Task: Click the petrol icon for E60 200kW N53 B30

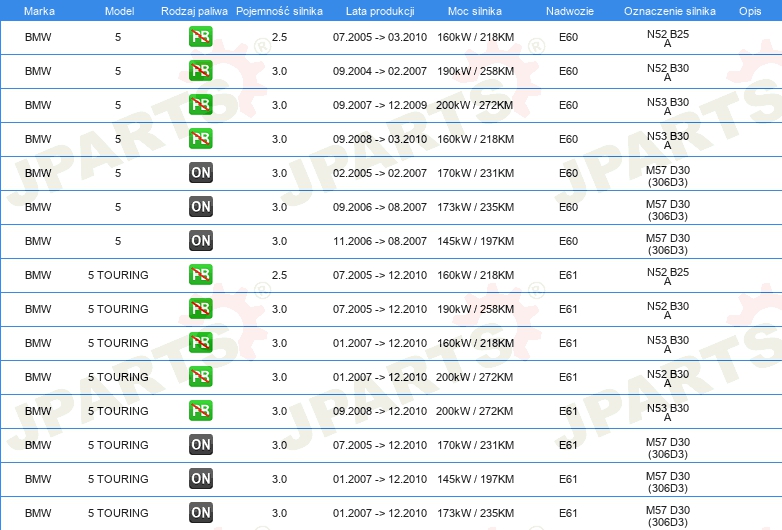Action: coord(200,105)
